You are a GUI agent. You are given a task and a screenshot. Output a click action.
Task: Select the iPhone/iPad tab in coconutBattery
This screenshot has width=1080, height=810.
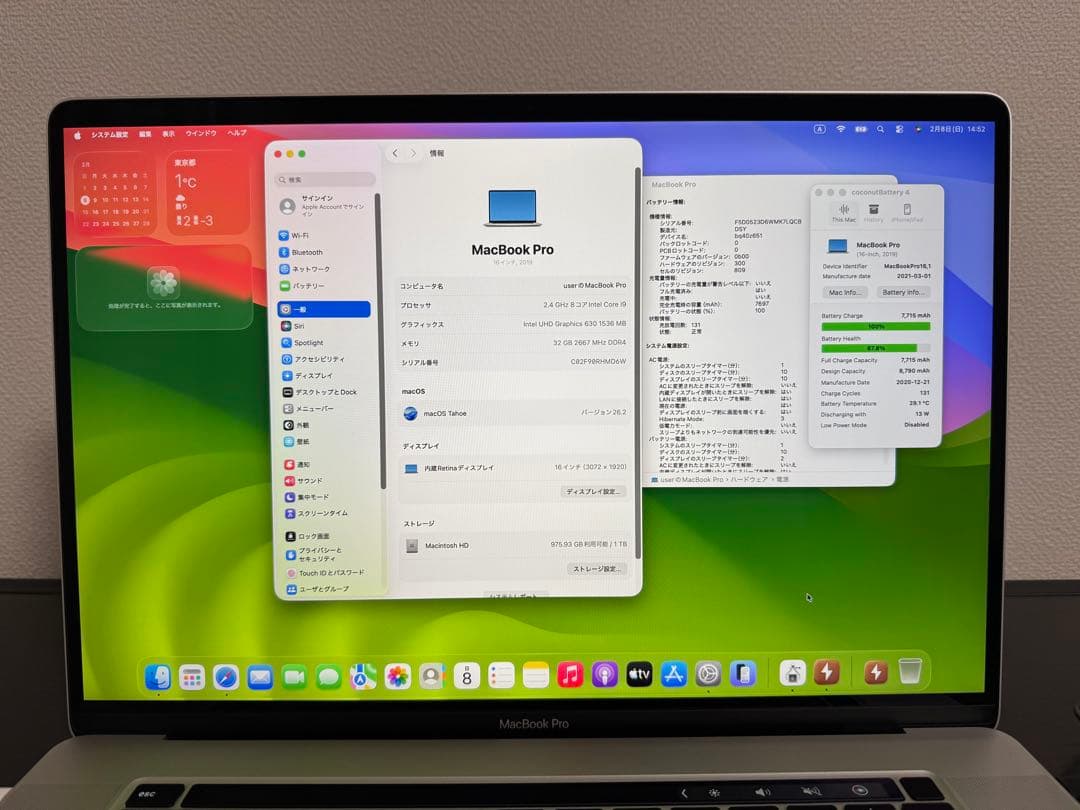(908, 212)
